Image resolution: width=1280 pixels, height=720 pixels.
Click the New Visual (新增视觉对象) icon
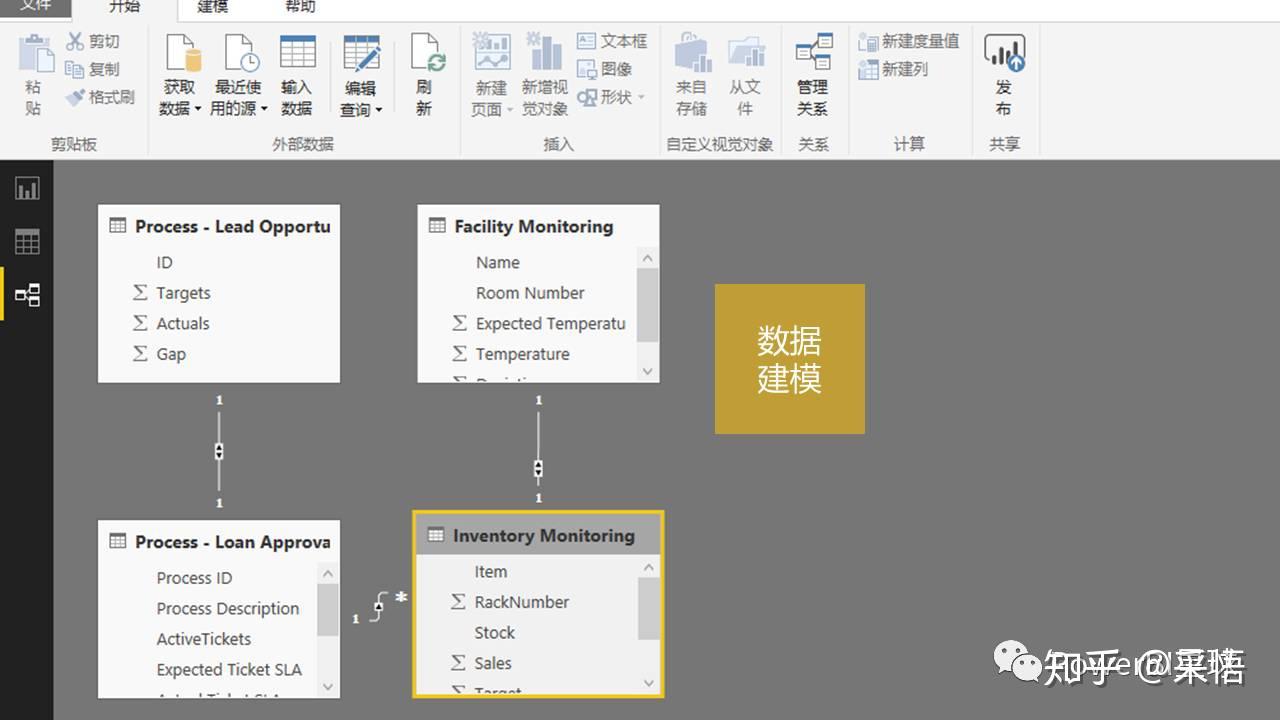point(545,52)
